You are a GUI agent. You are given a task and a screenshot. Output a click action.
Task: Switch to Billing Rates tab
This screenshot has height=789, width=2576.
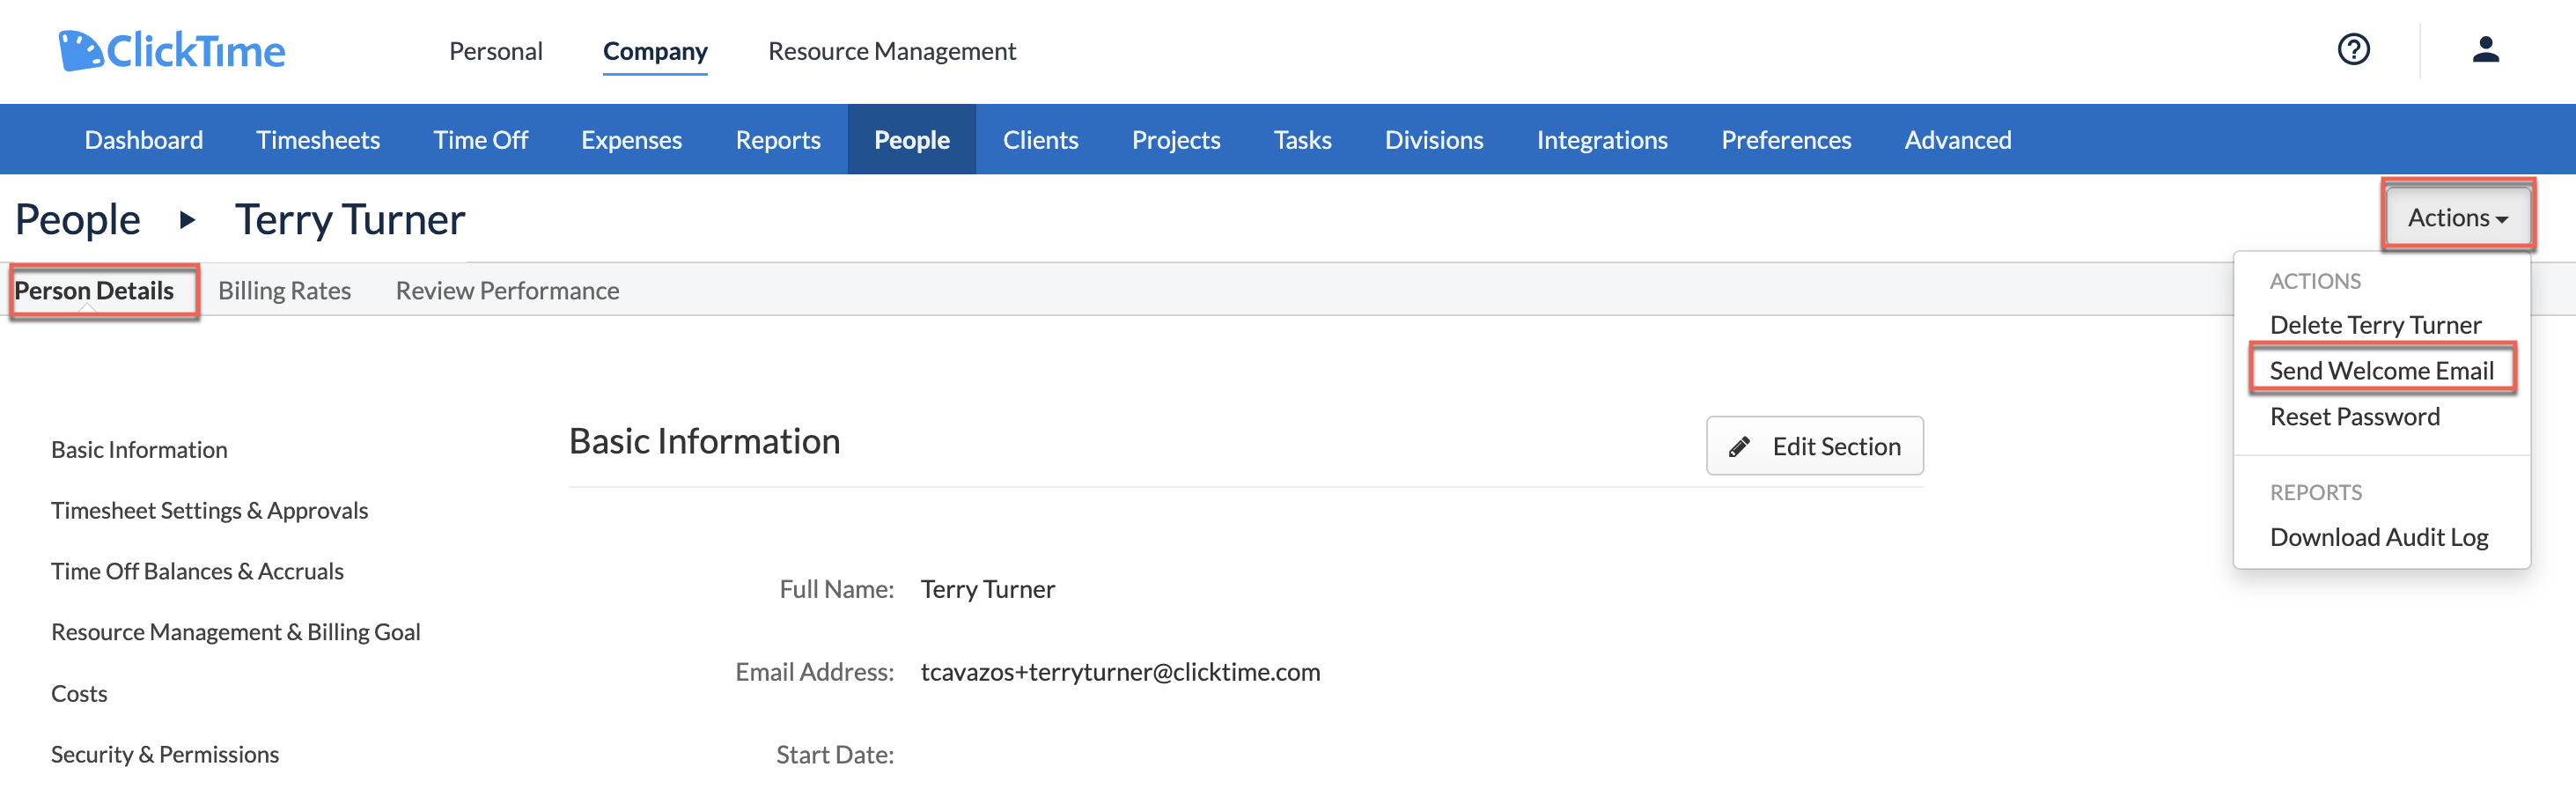[x=285, y=290]
